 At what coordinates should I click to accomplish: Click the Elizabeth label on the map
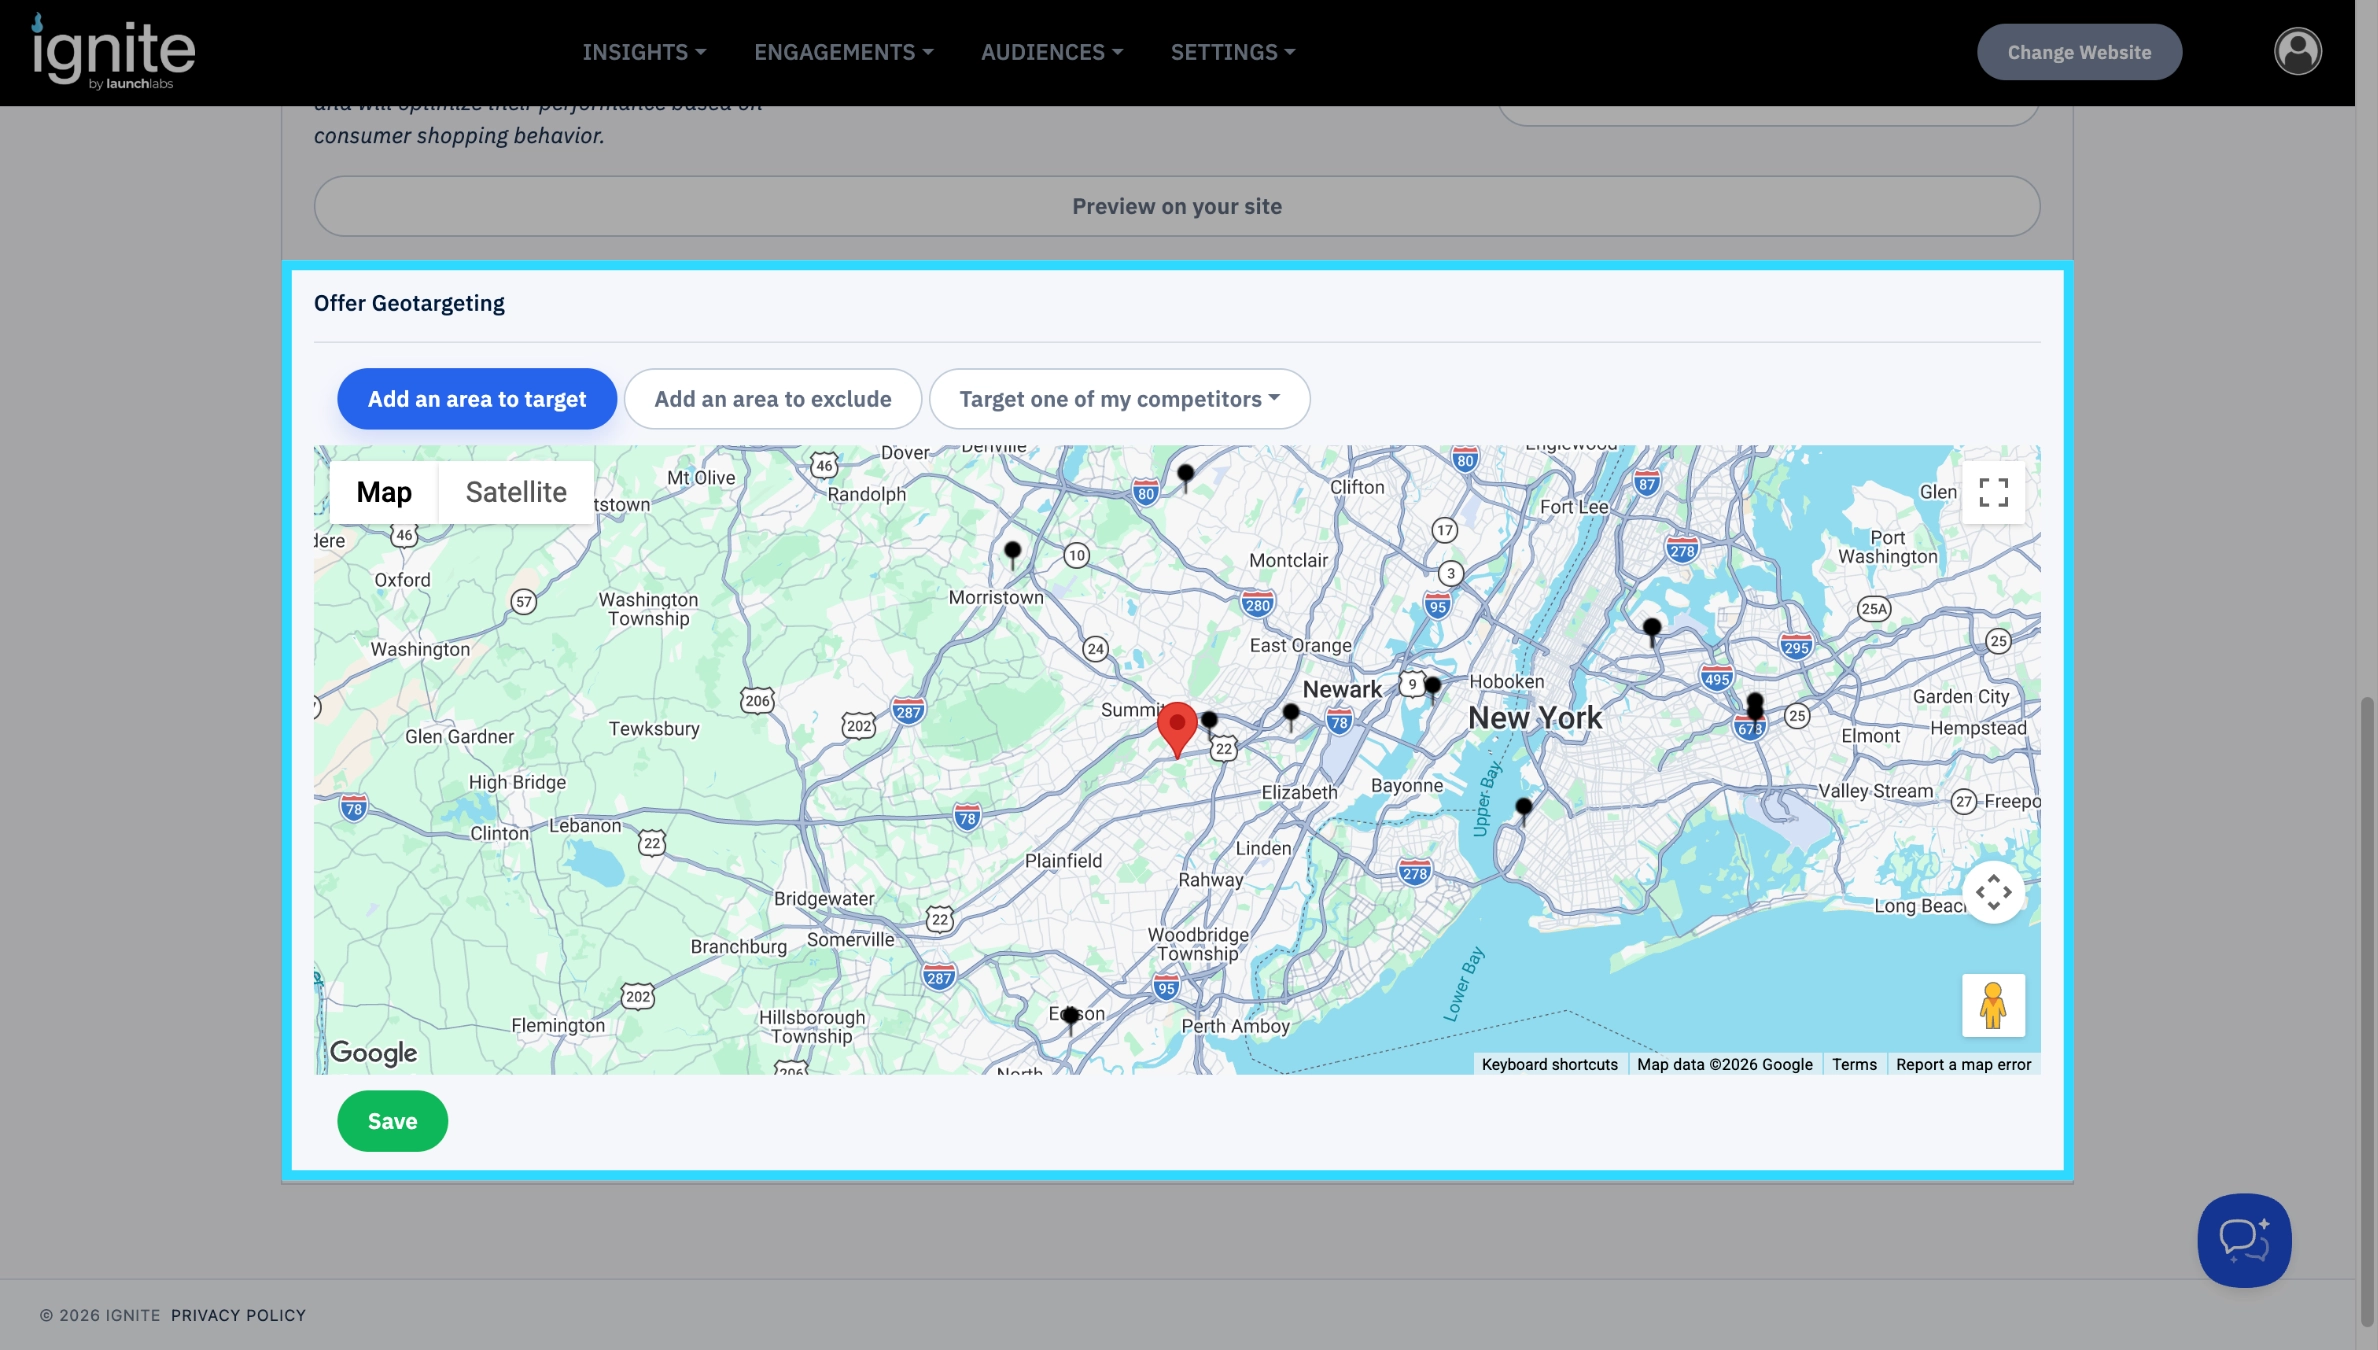(1299, 792)
